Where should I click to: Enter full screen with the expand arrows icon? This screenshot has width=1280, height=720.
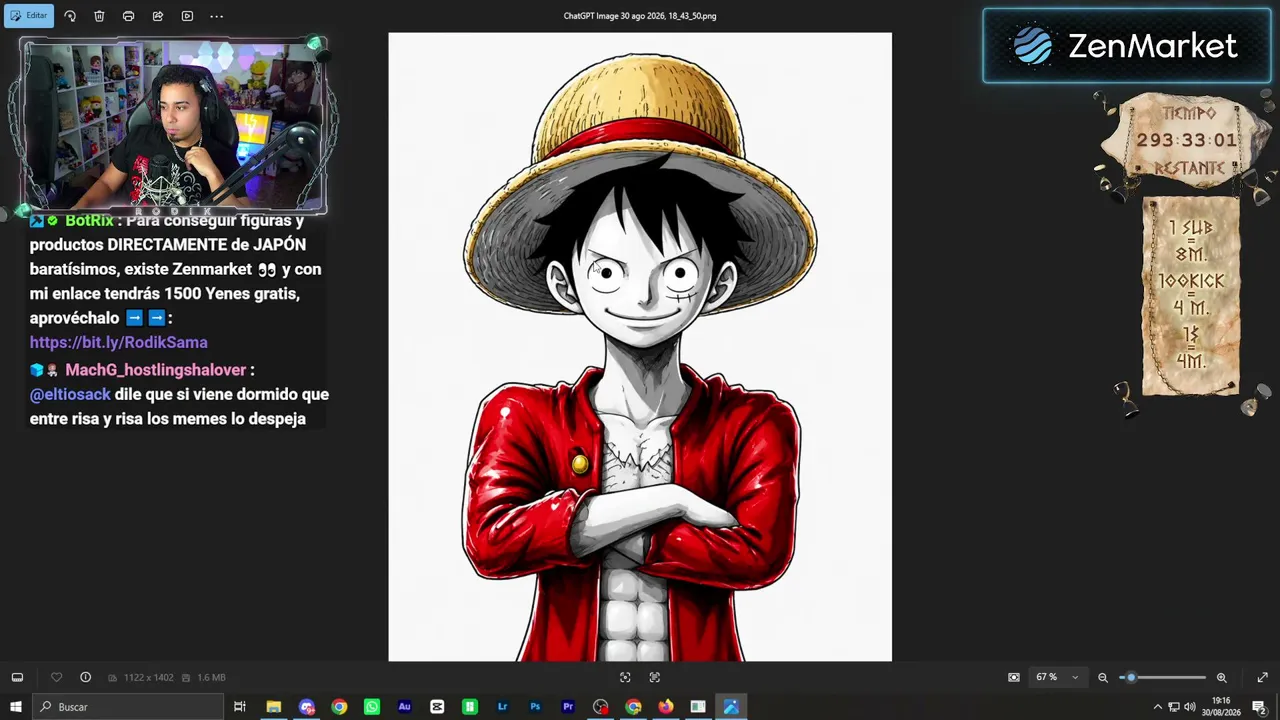[x=1262, y=677]
